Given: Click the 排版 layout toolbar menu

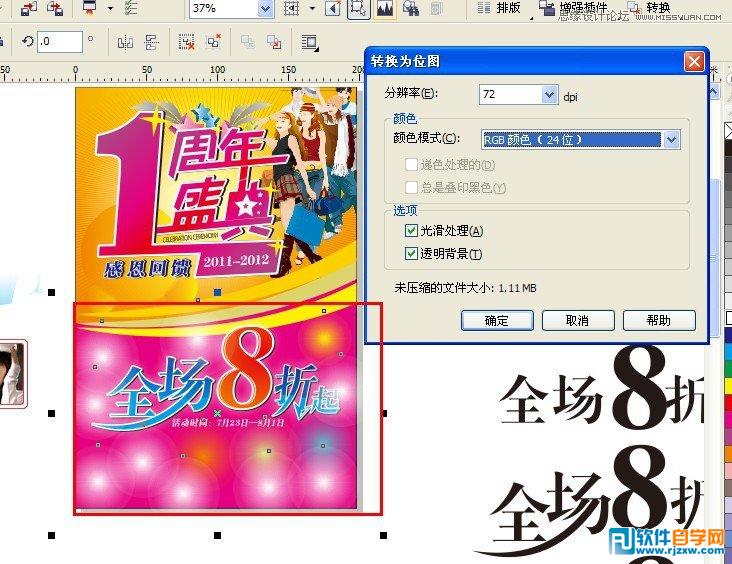Looking at the screenshot, I should (508, 7).
